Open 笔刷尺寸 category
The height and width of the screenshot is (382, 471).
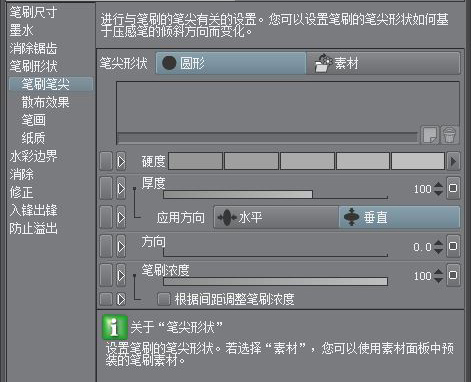[x=33, y=12]
